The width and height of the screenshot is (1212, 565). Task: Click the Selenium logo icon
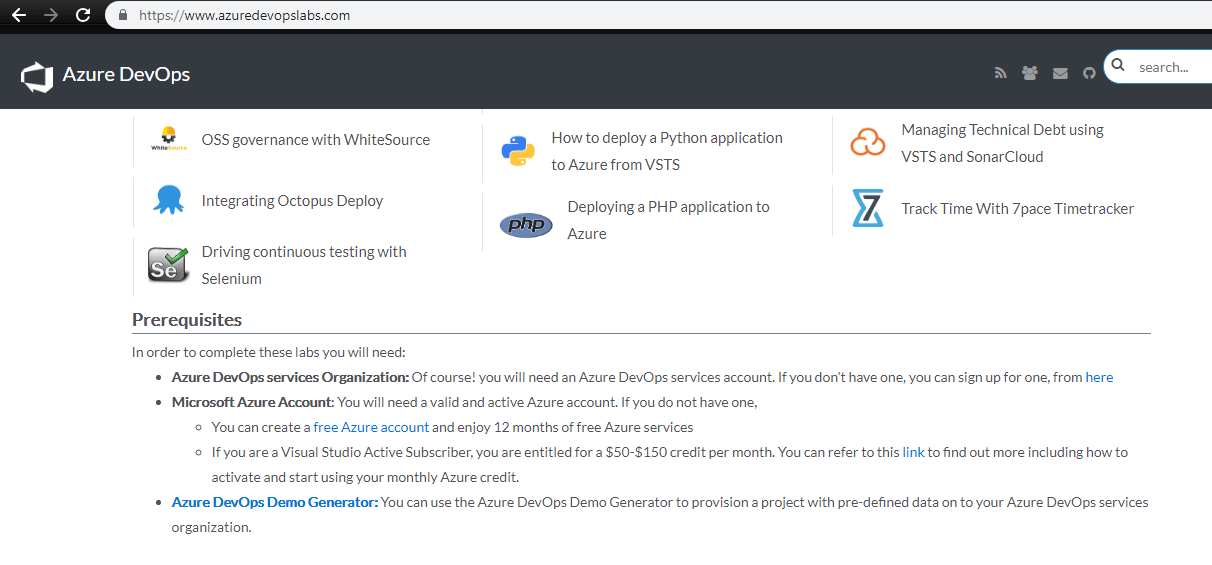[x=168, y=265]
